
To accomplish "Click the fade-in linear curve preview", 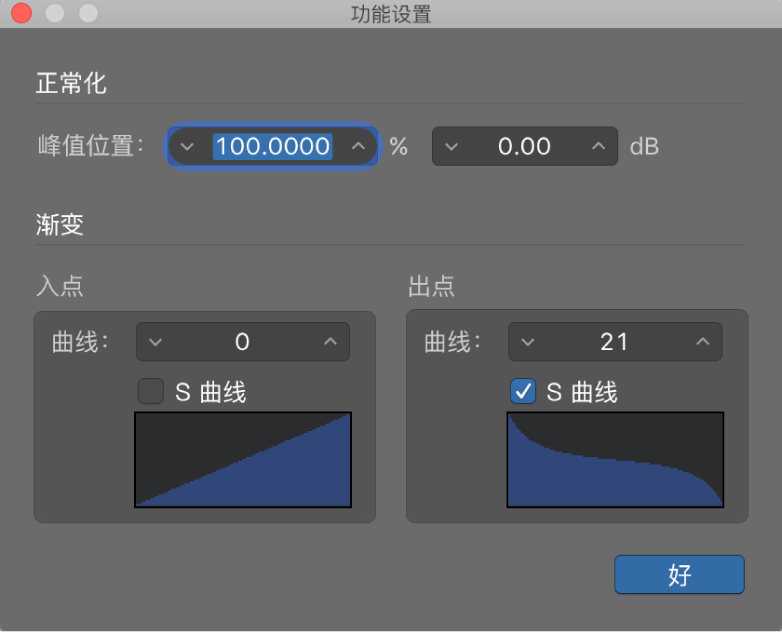I will click(x=243, y=460).
